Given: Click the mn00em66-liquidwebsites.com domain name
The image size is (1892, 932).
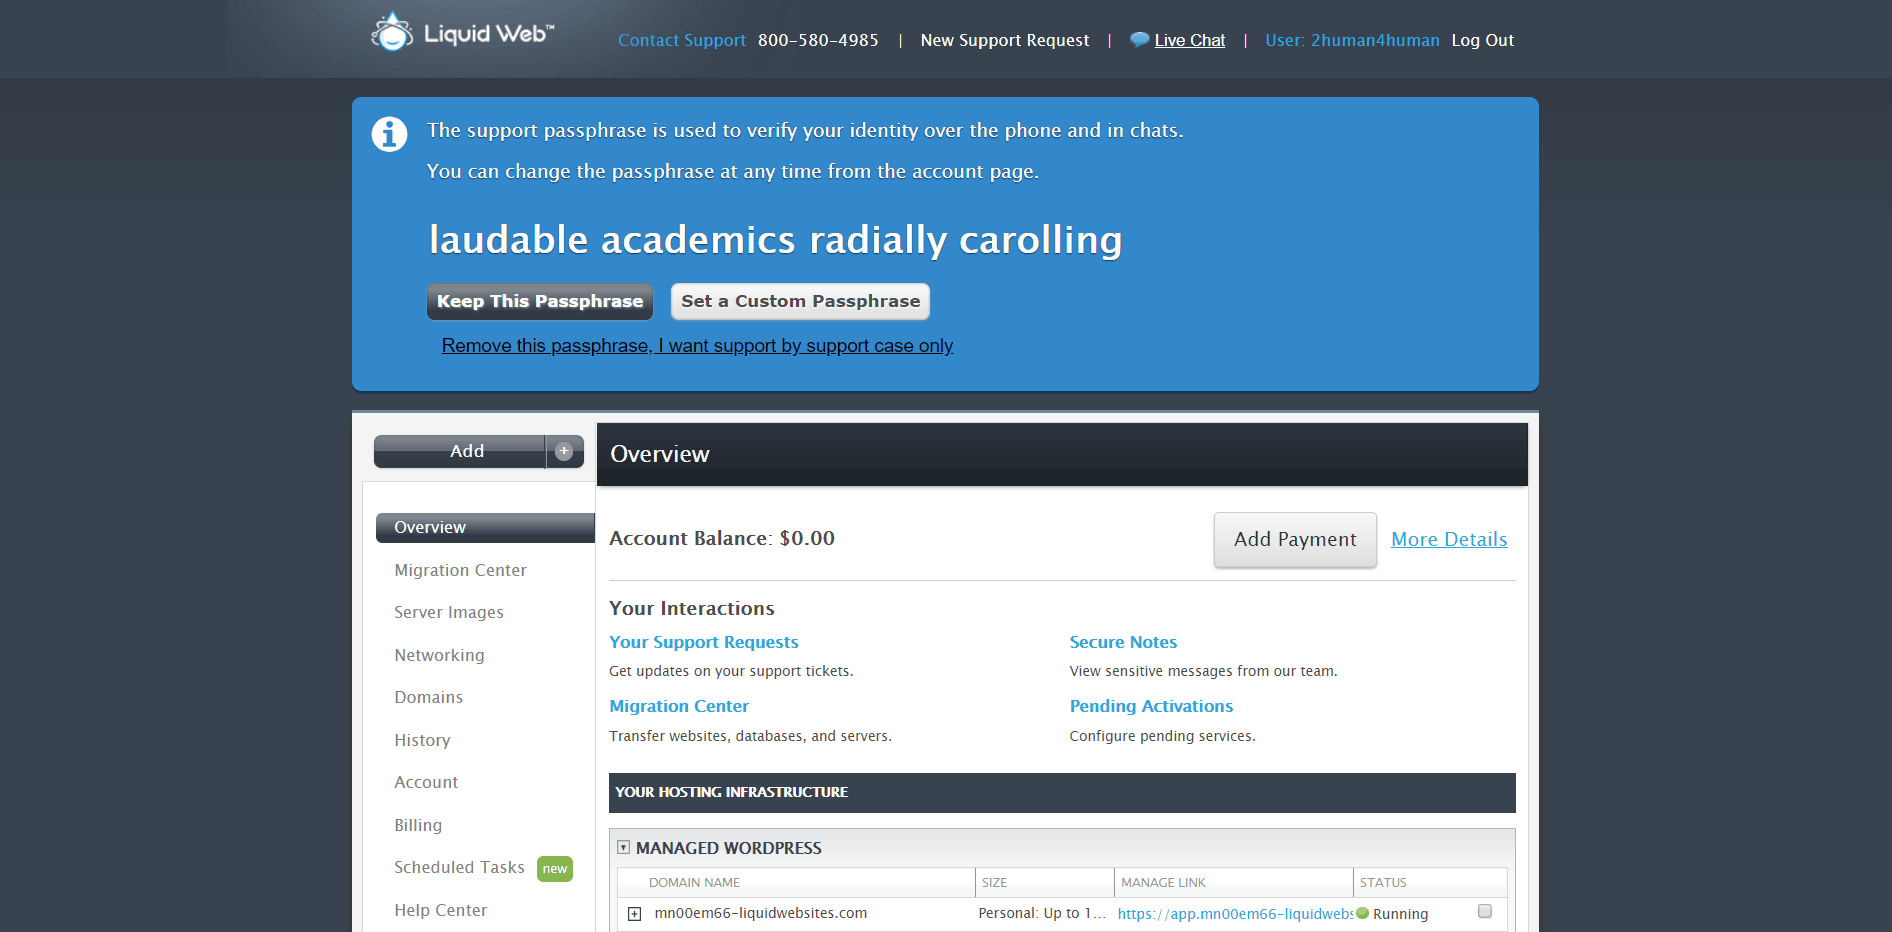Looking at the screenshot, I should [760, 913].
